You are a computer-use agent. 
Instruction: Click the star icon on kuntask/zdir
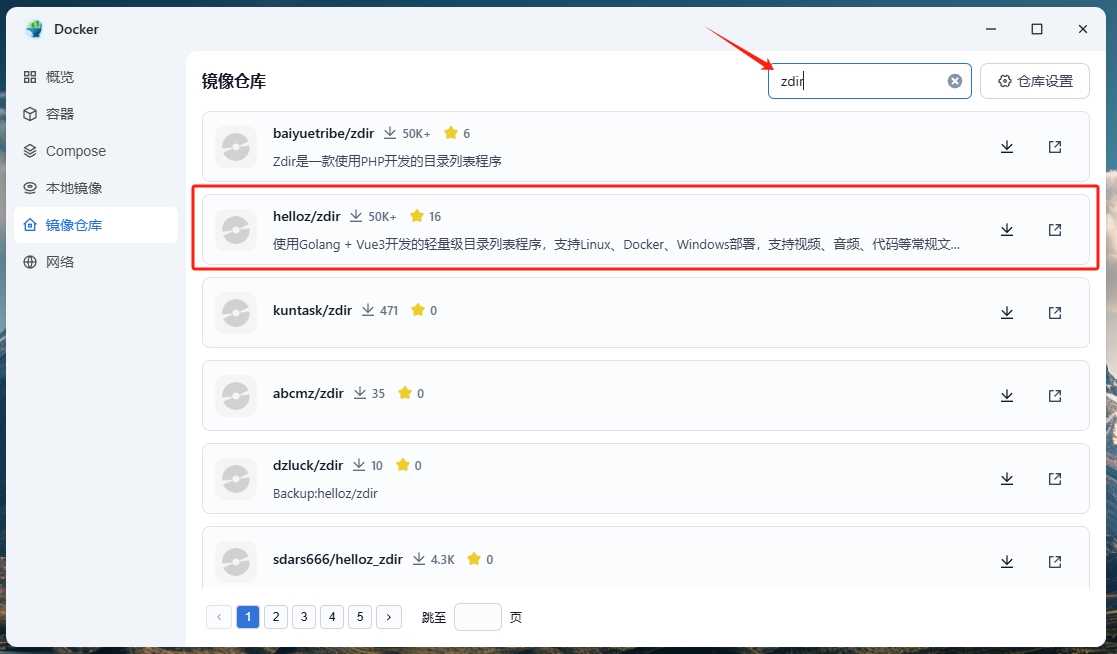(x=417, y=310)
